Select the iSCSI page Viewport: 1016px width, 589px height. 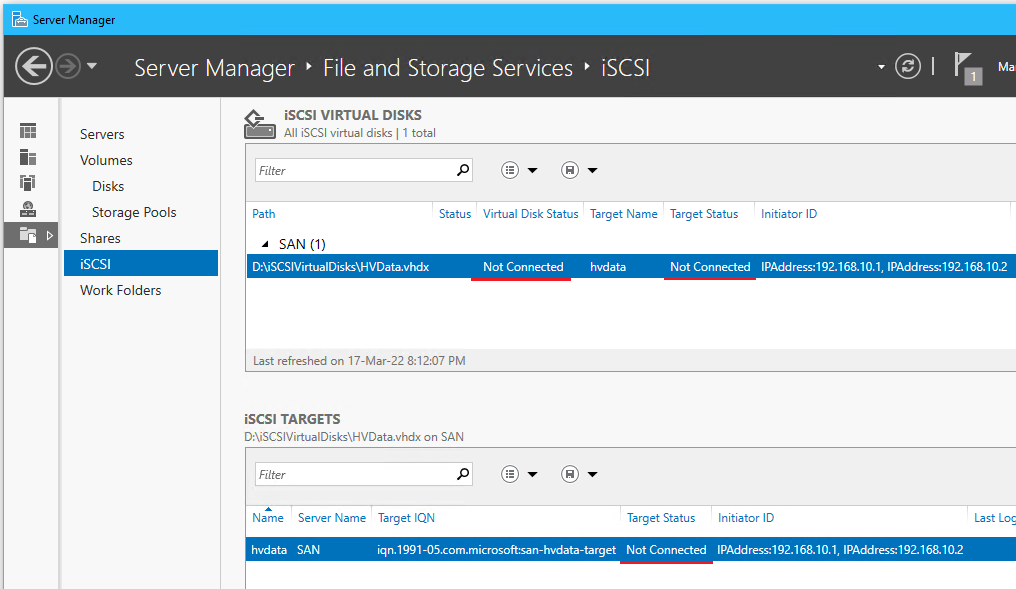[x=141, y=264]
